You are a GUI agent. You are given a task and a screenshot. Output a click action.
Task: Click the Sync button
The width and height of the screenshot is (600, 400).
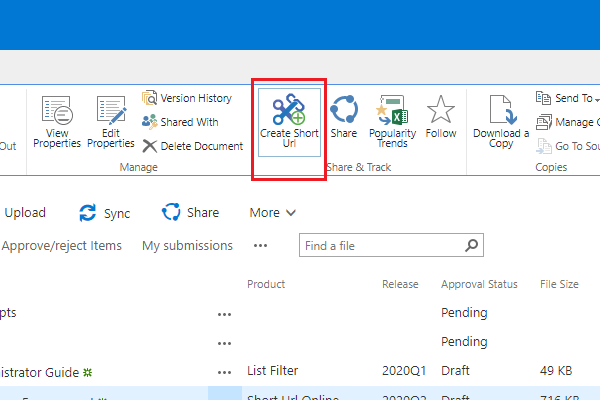point(105,213)
